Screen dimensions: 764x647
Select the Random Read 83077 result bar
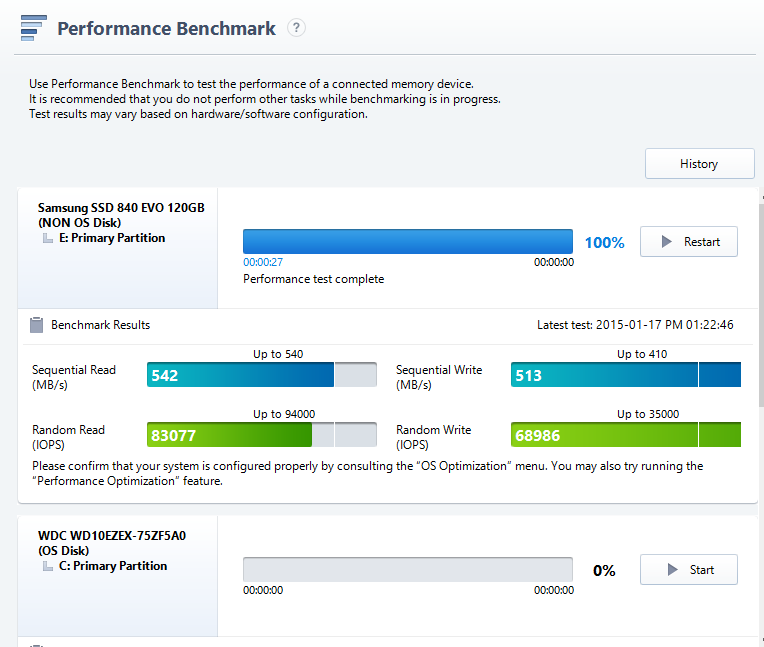[262, 435]
